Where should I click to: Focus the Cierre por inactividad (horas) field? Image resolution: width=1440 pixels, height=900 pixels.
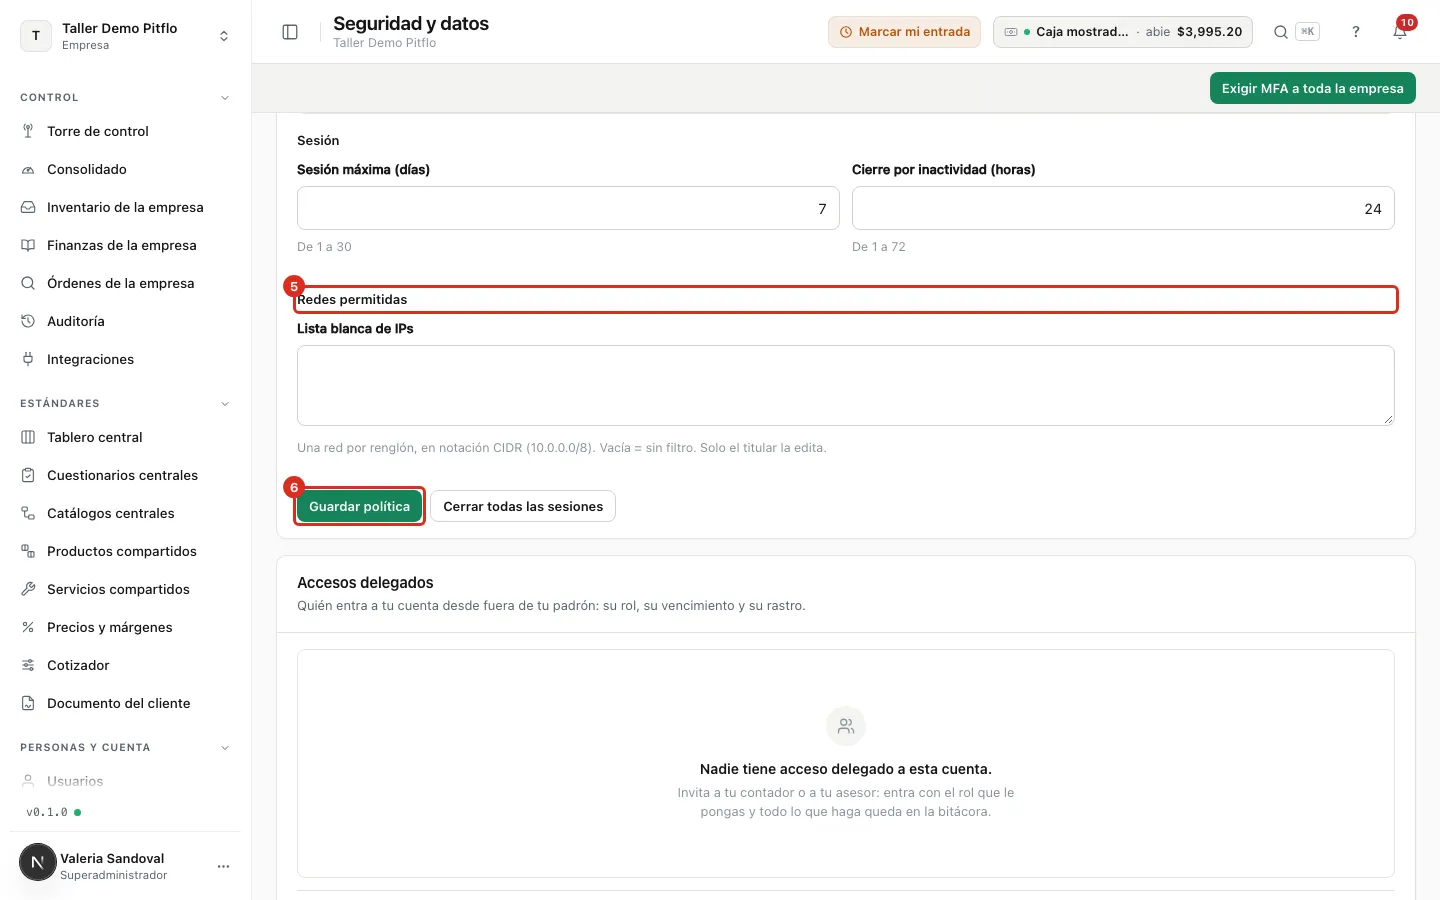point(1123,208)
